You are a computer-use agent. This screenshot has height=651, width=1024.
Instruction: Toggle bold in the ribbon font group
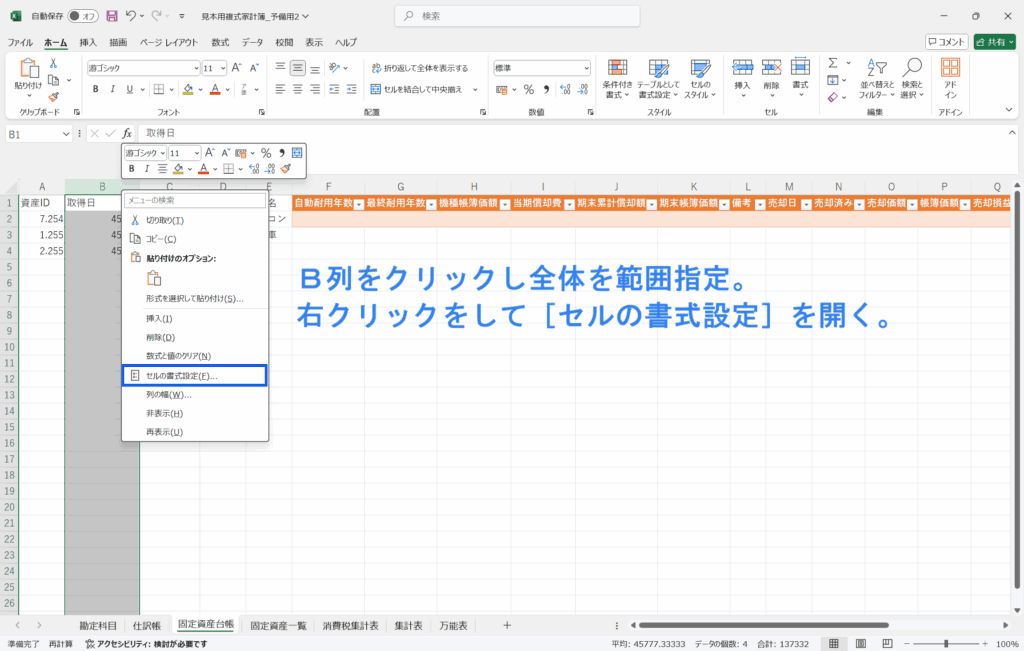[95, 89]
